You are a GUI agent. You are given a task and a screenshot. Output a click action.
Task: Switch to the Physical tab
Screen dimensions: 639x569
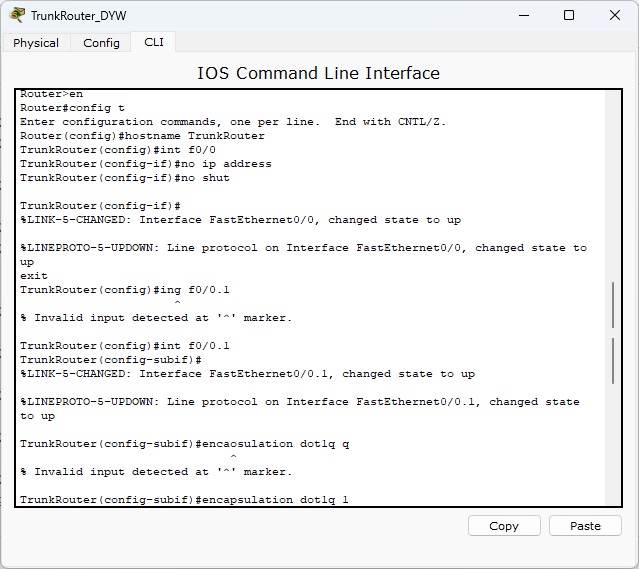(36, 43)
